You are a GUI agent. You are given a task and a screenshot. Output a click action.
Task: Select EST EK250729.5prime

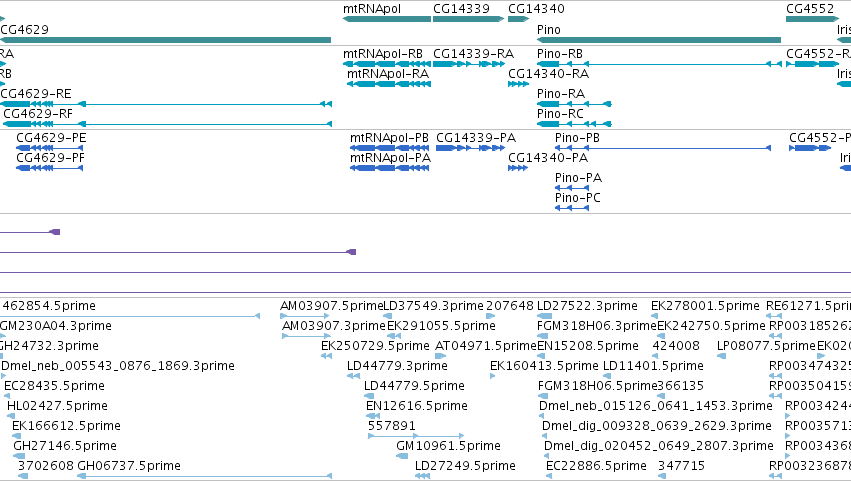[x=375, y=346]
